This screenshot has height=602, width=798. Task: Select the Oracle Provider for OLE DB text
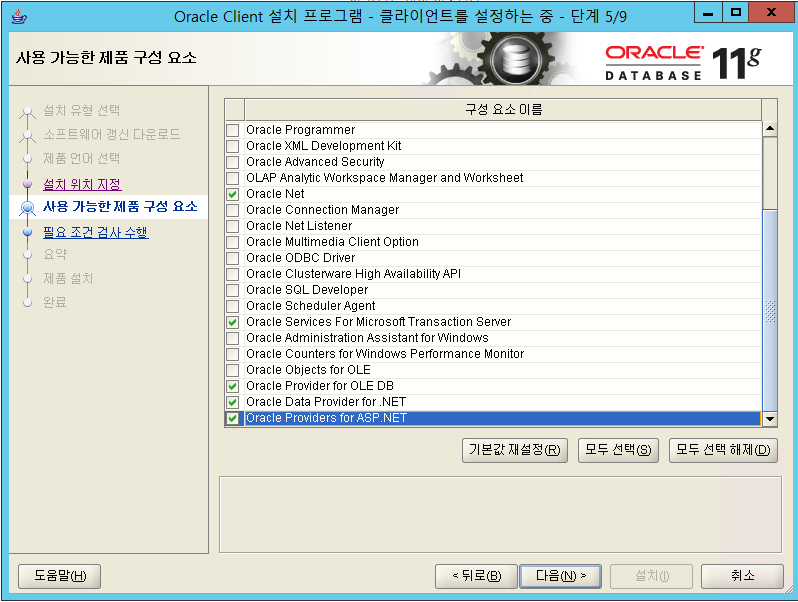320,386
